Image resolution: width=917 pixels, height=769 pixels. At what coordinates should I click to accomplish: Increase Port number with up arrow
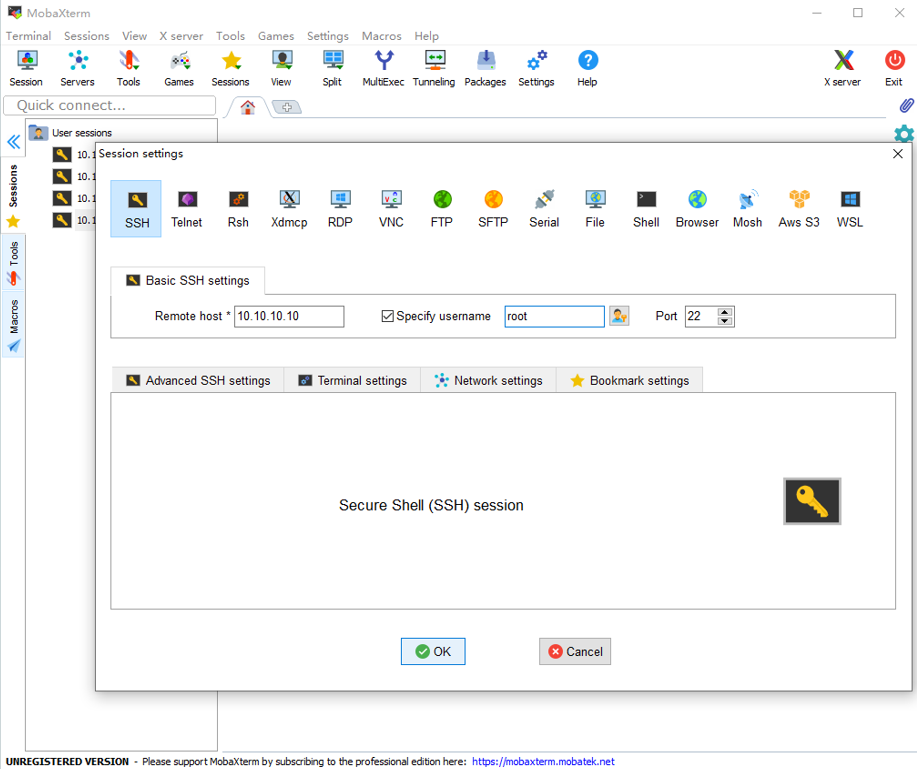tap(725, 312)
